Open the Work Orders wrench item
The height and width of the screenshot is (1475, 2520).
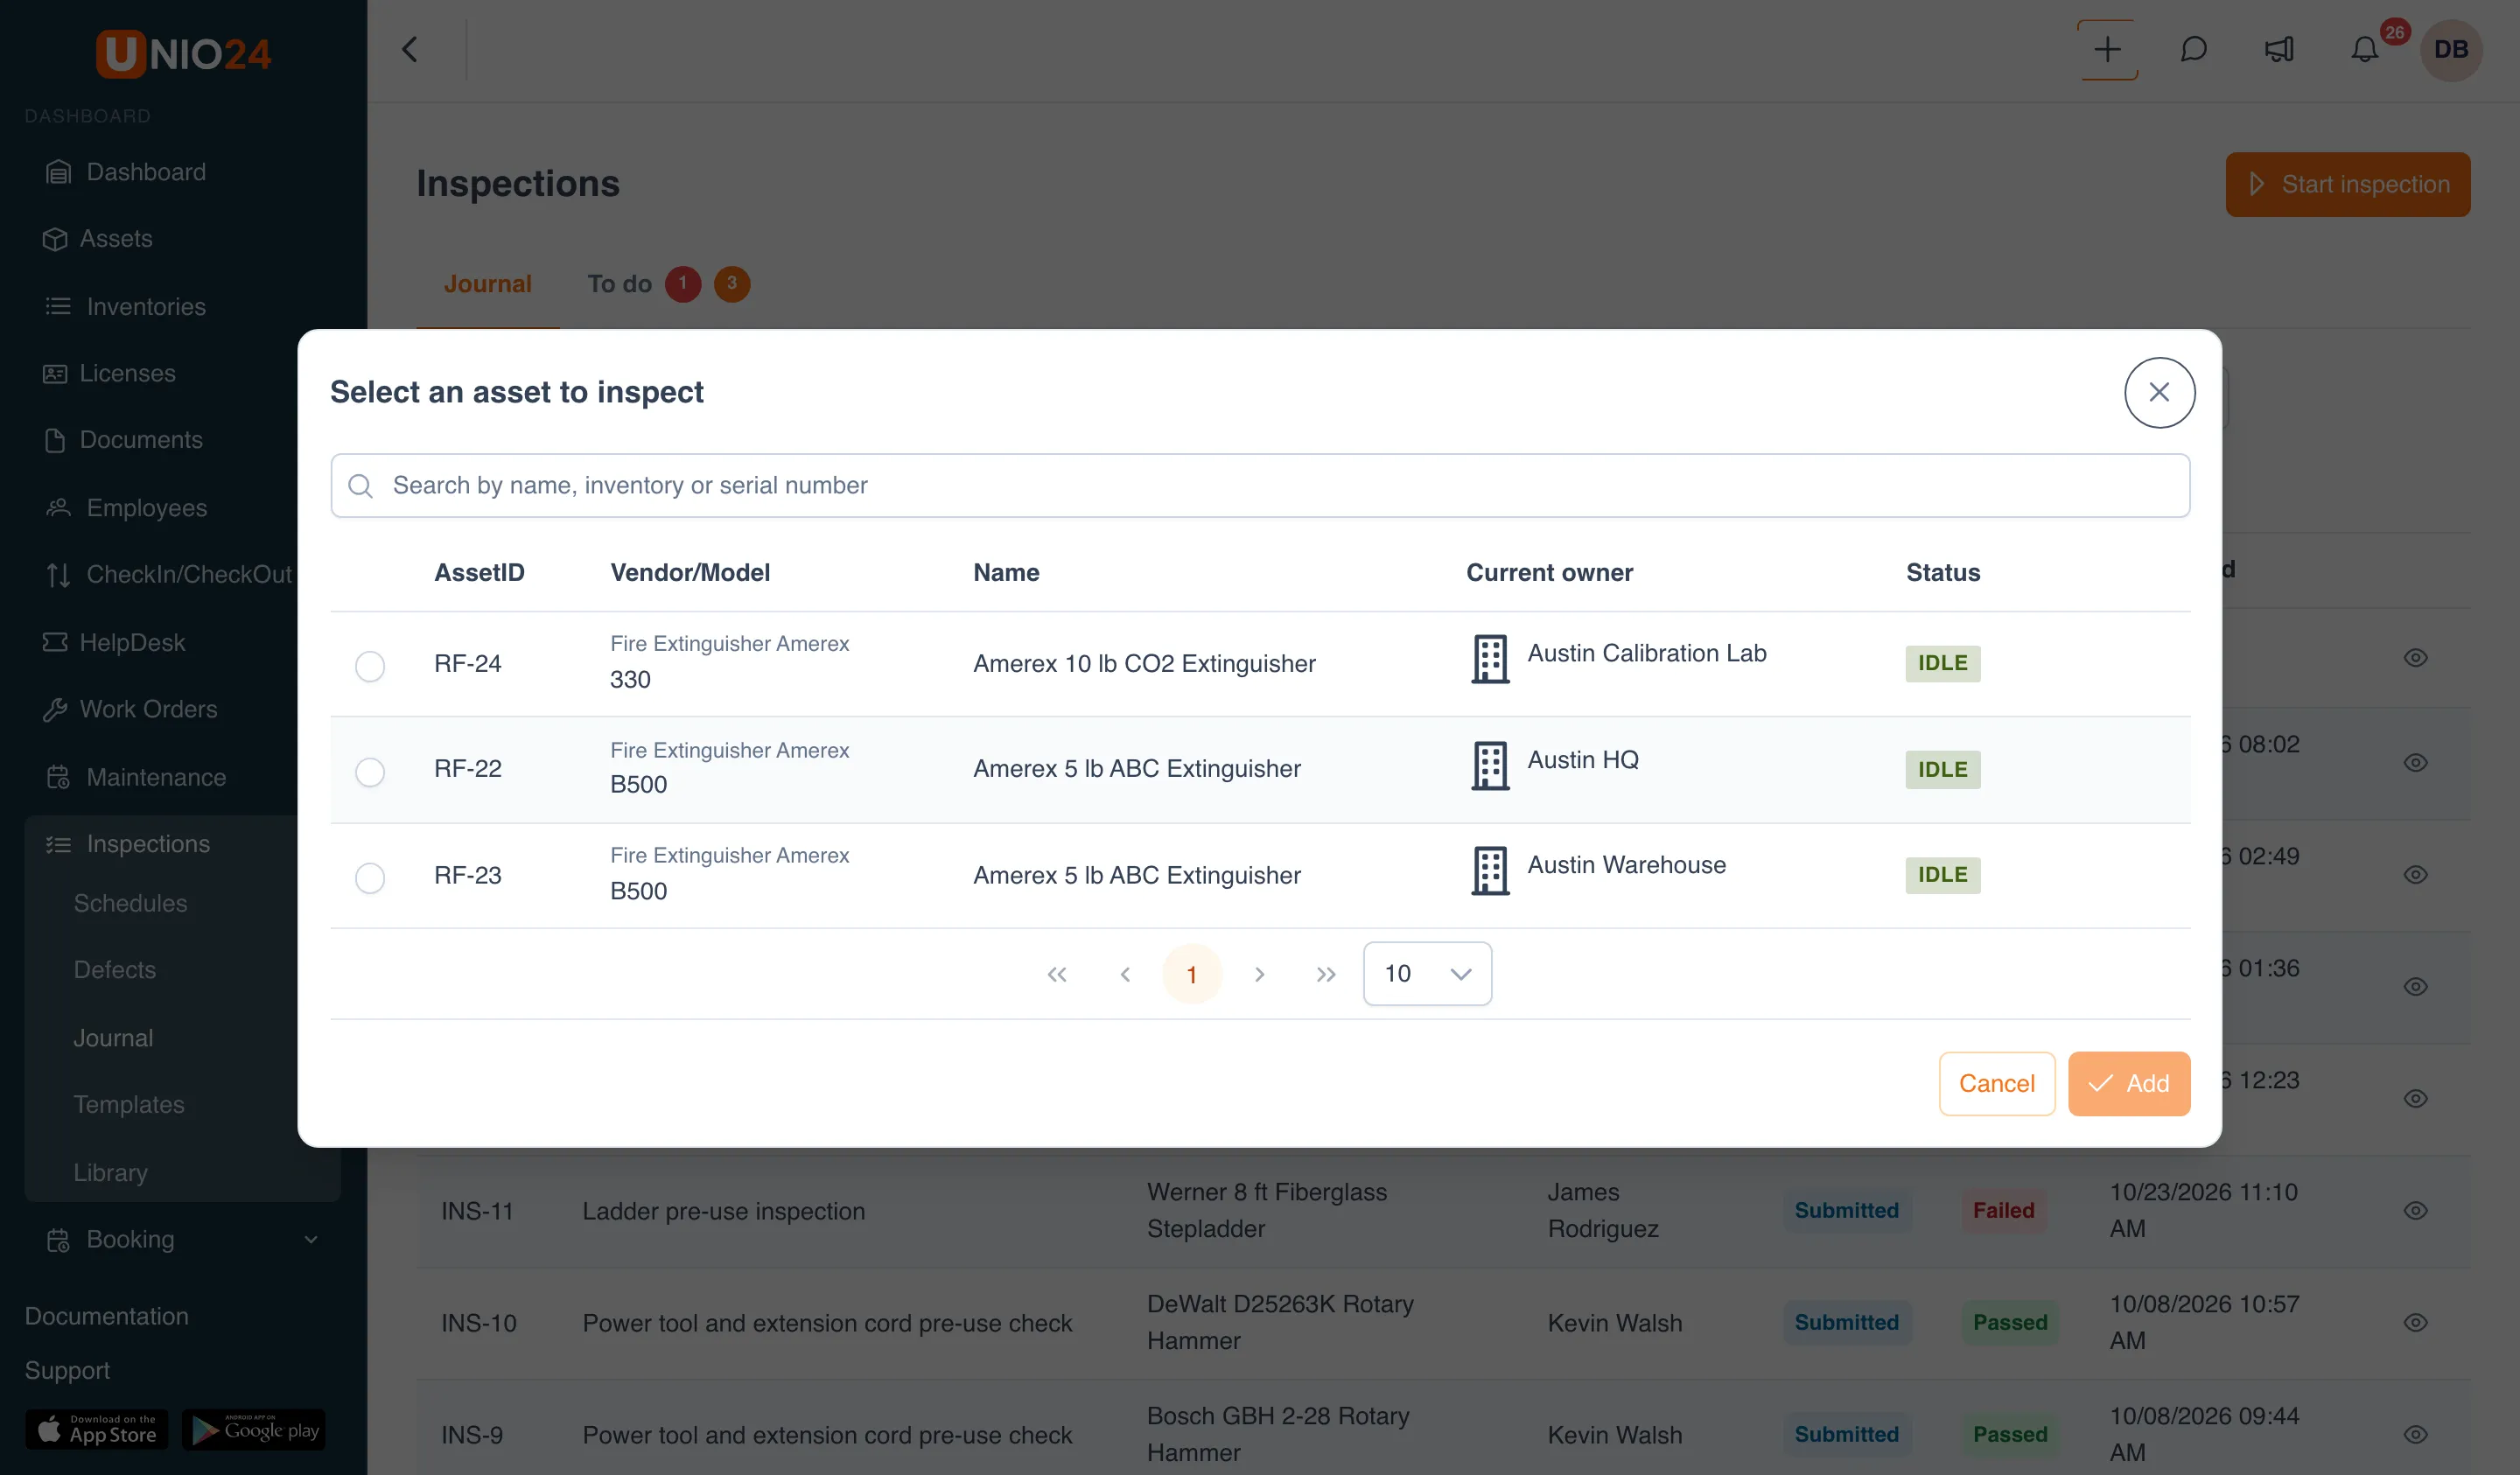[130, 709]
